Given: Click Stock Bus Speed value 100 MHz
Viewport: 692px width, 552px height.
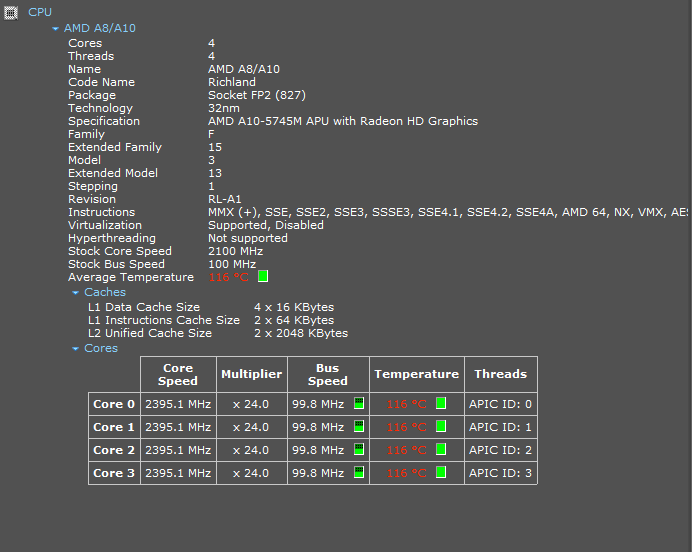Looking at the screenshot, I should coord(232,264).
